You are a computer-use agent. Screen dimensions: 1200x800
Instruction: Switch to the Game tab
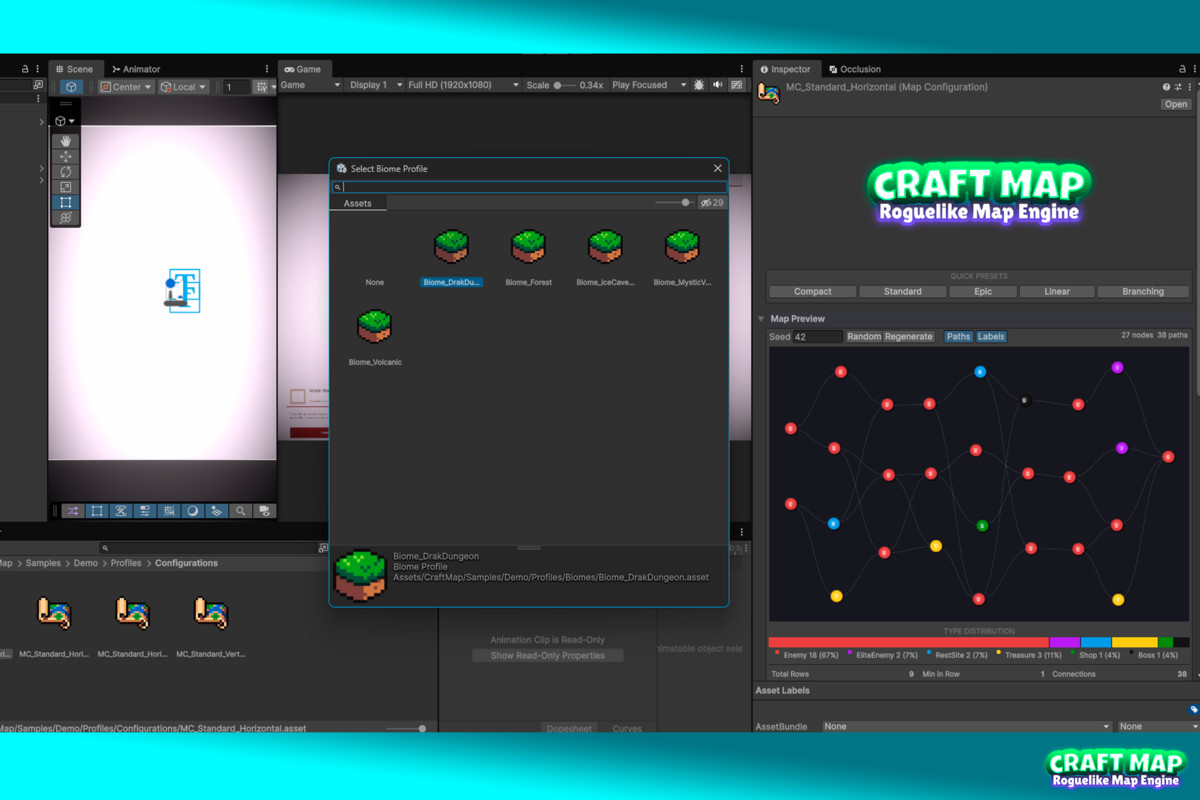[303, 69]
